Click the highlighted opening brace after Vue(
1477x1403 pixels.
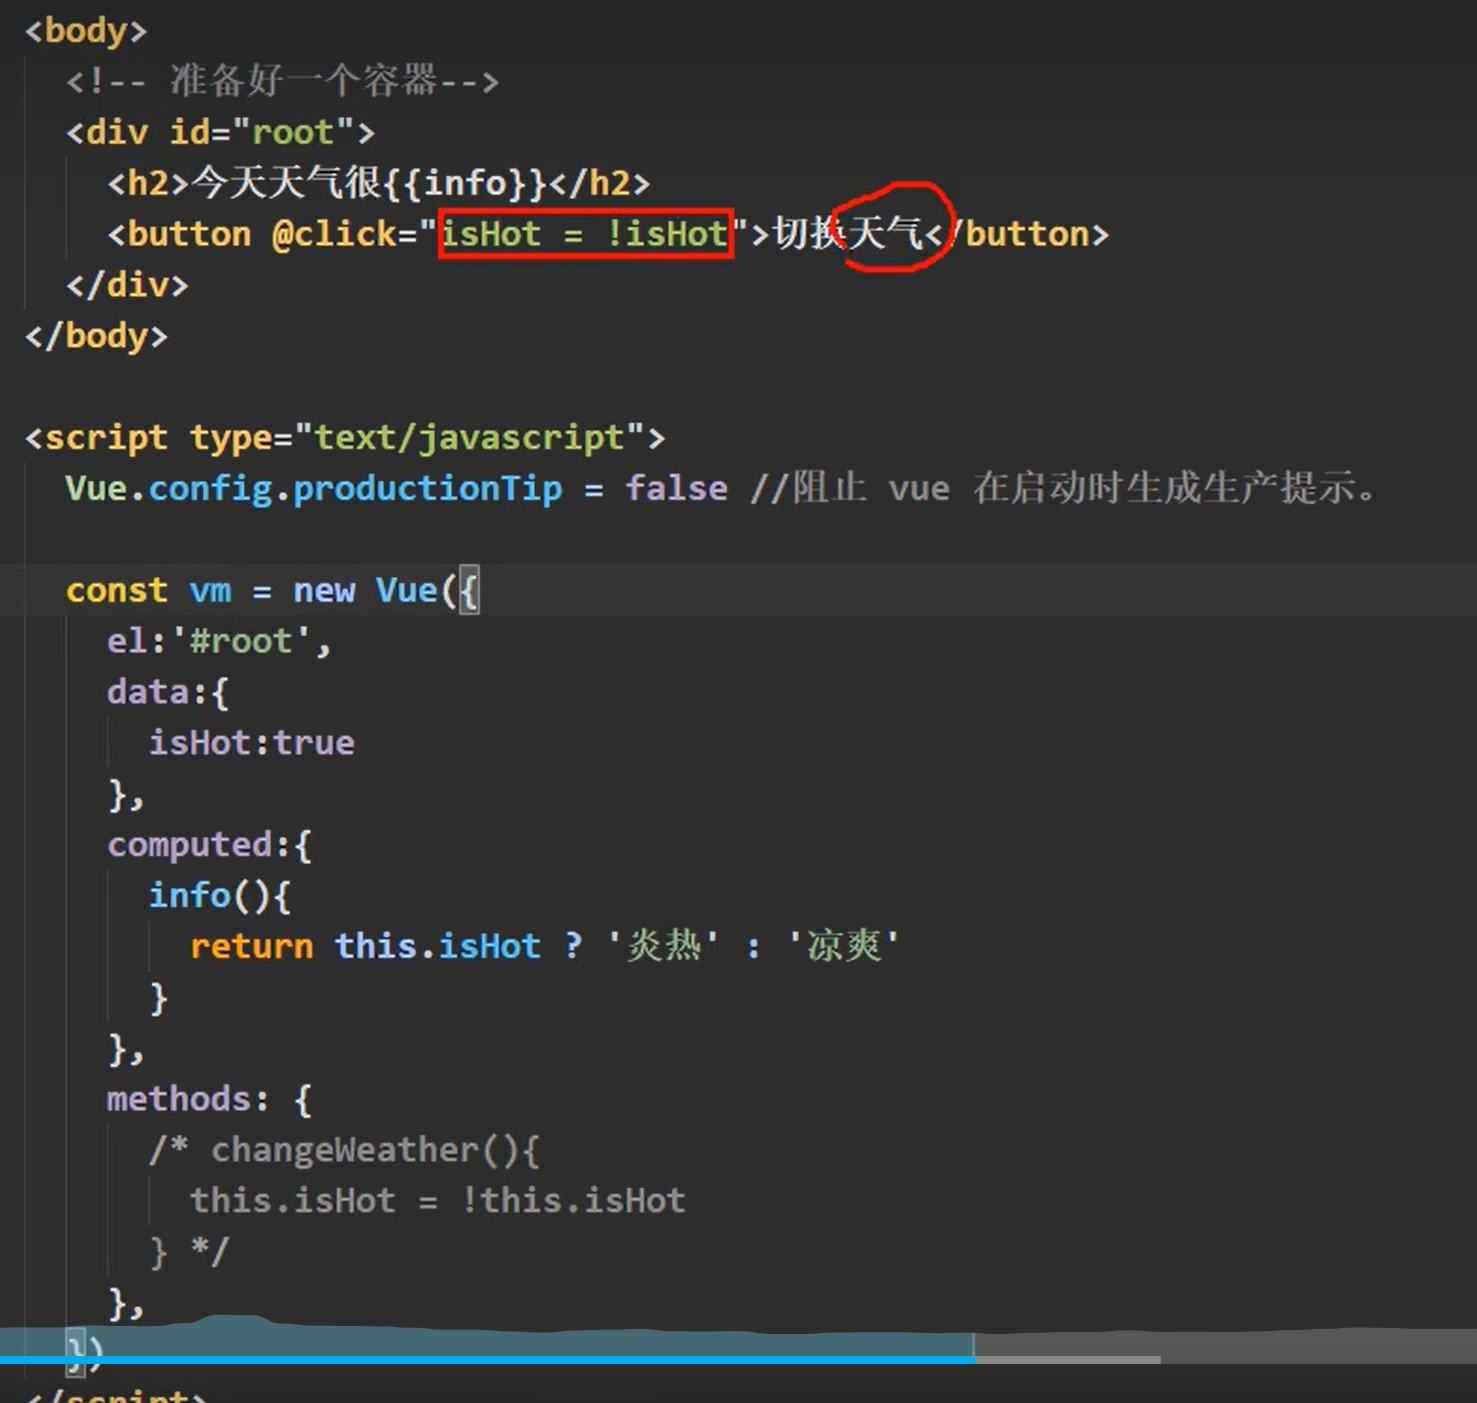click(469, 591)
